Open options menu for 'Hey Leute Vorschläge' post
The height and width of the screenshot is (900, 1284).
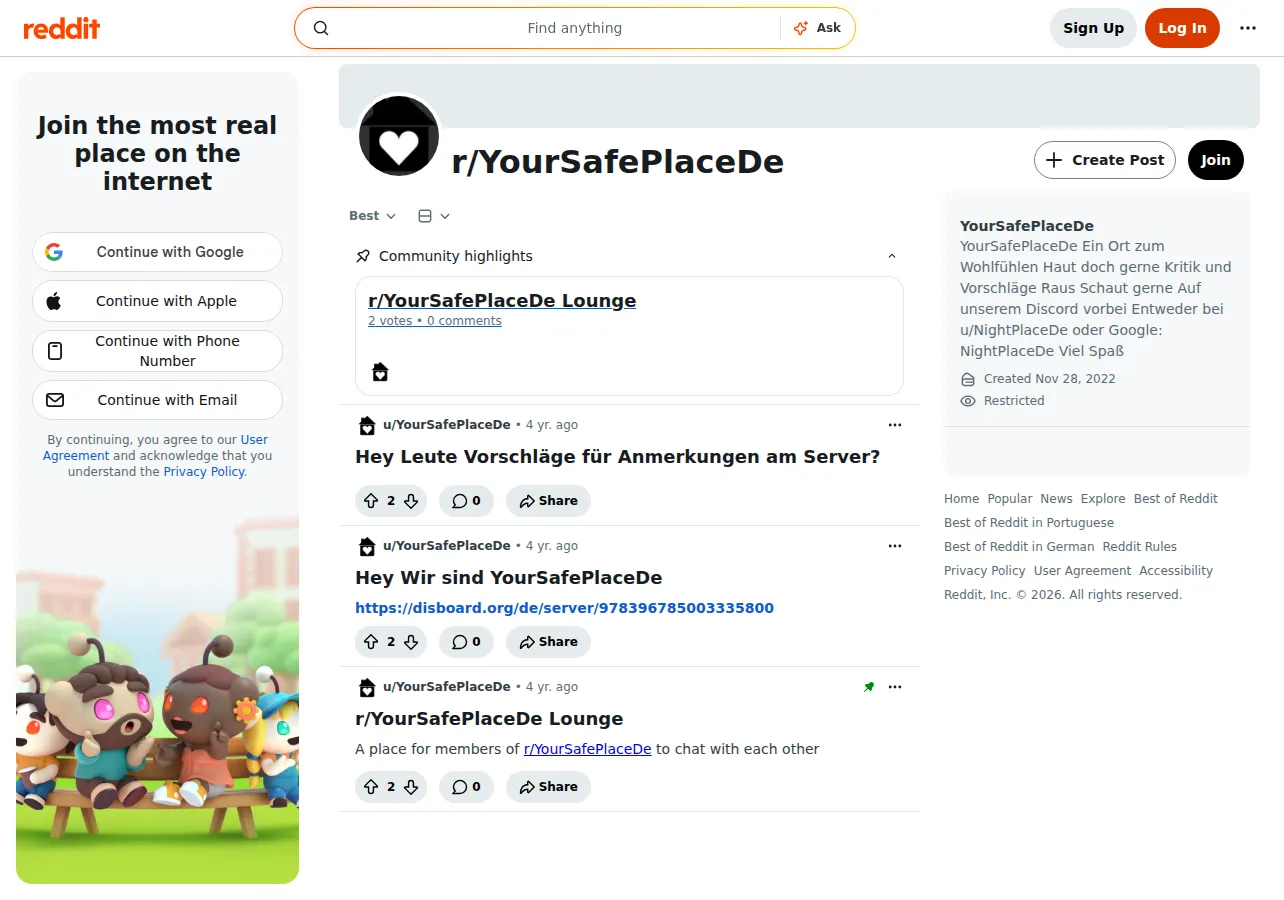(895, 425)
